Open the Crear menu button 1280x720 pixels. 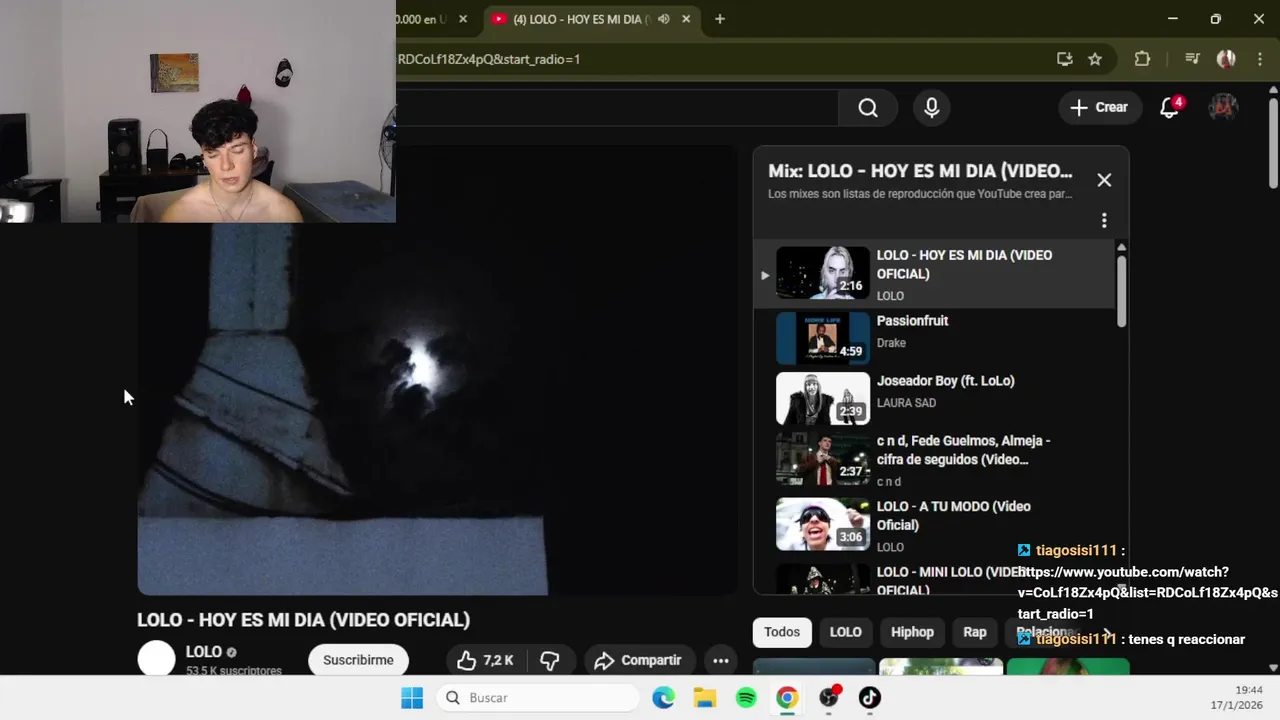click(x=1099, y=108)
